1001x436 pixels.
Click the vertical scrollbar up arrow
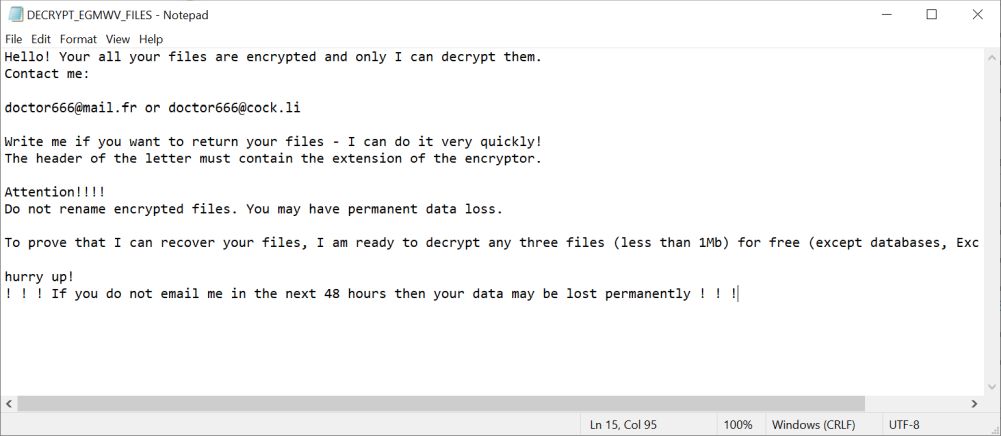(x=992, y=57)
